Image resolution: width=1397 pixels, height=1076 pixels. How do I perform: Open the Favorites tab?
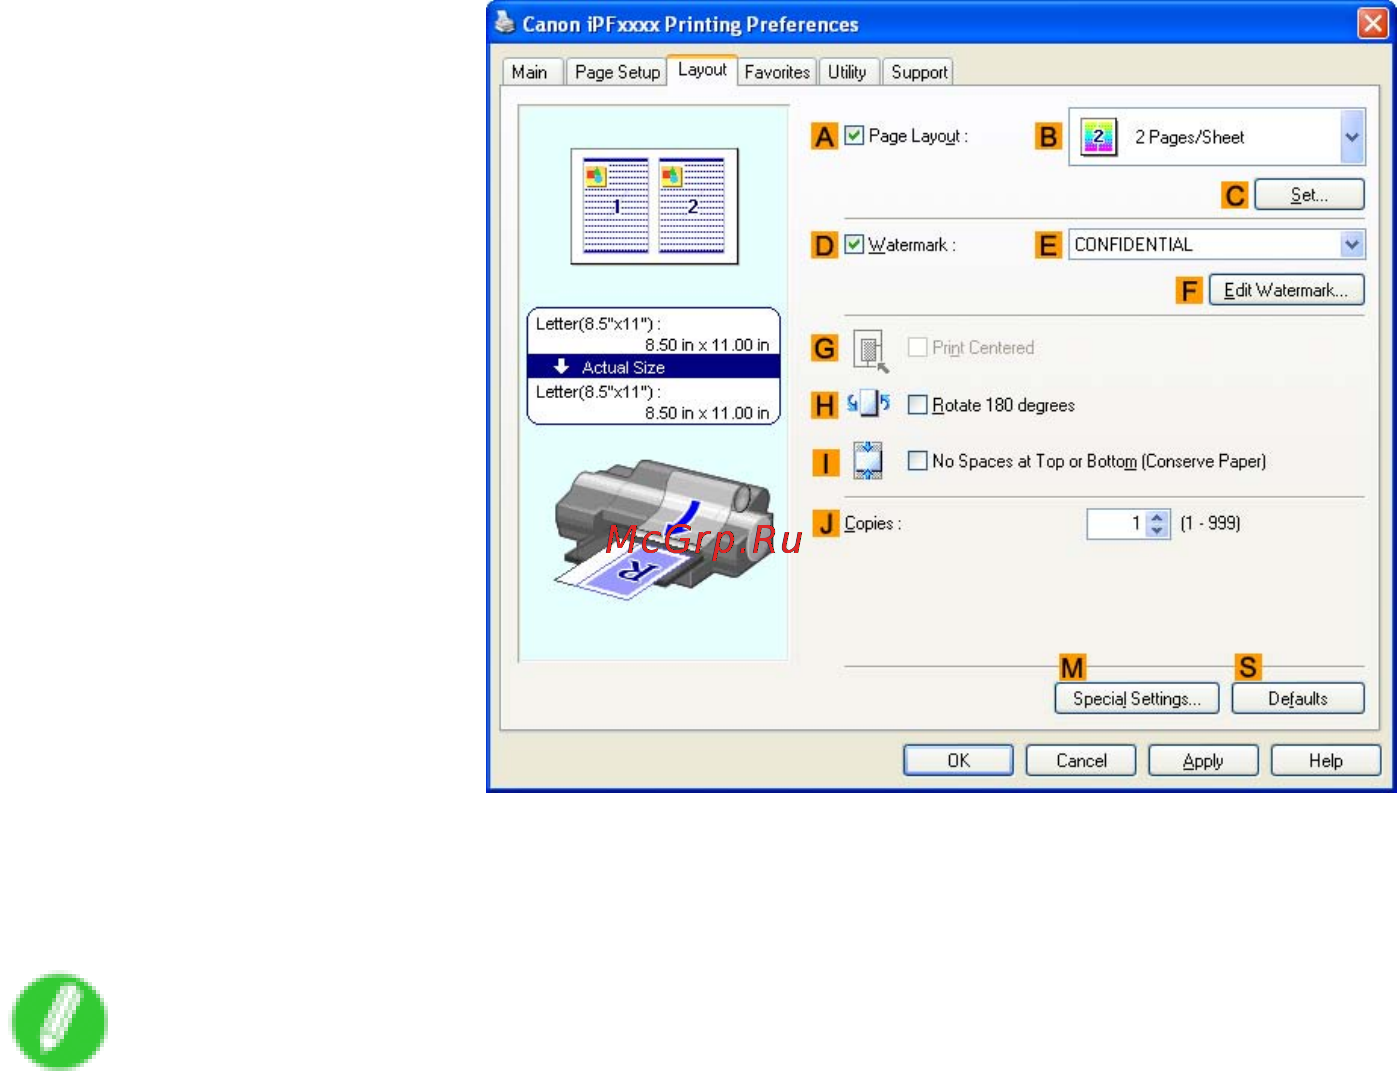pos(777,72)
